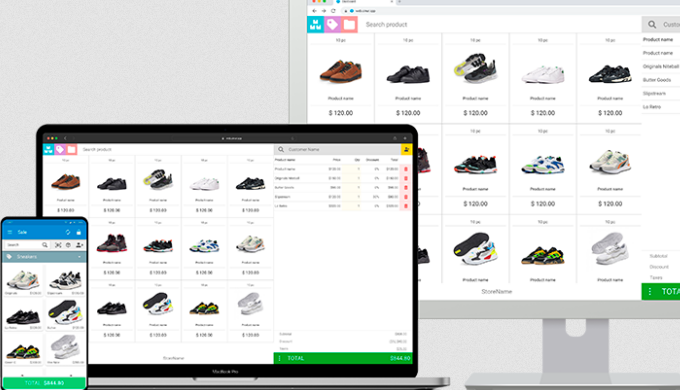Delete the Originals Niteball row on laptop
680x390 pixels.
tap(406, 178)
